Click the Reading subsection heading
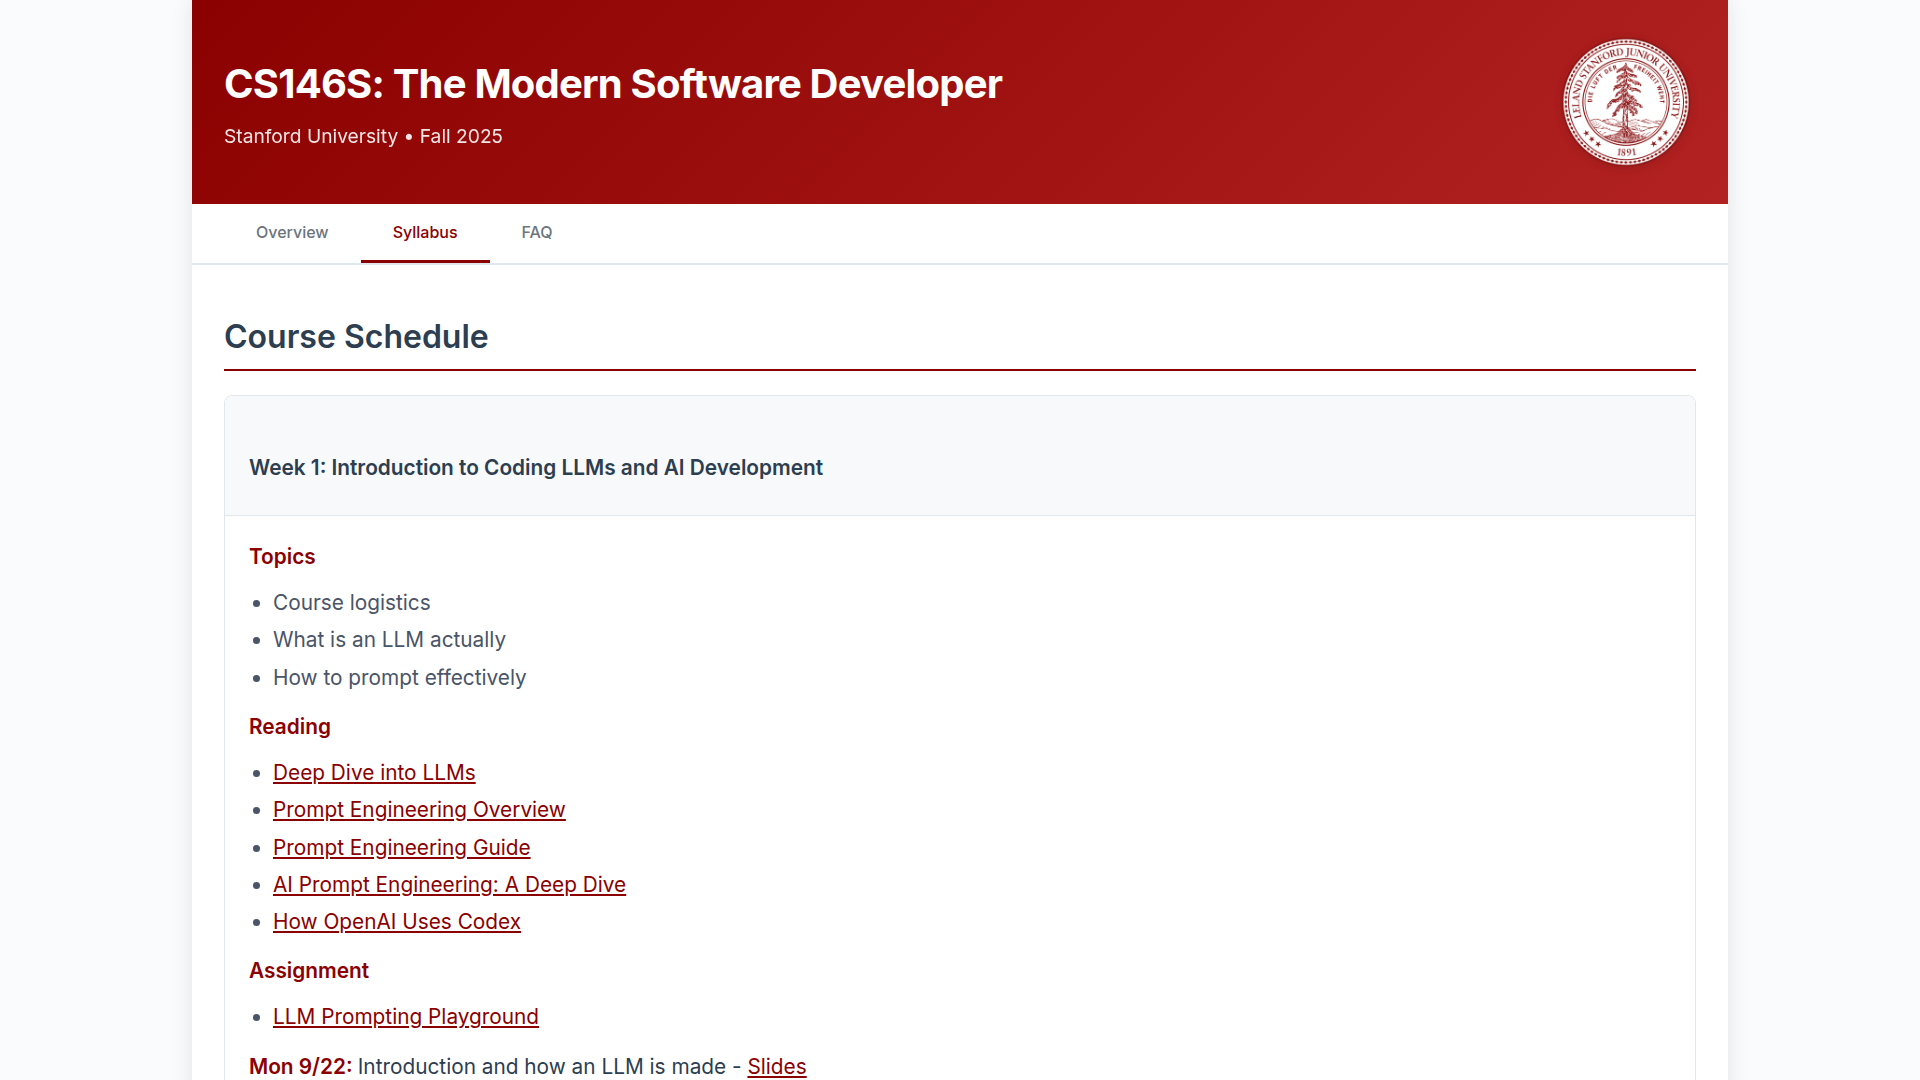 [289, 726]
